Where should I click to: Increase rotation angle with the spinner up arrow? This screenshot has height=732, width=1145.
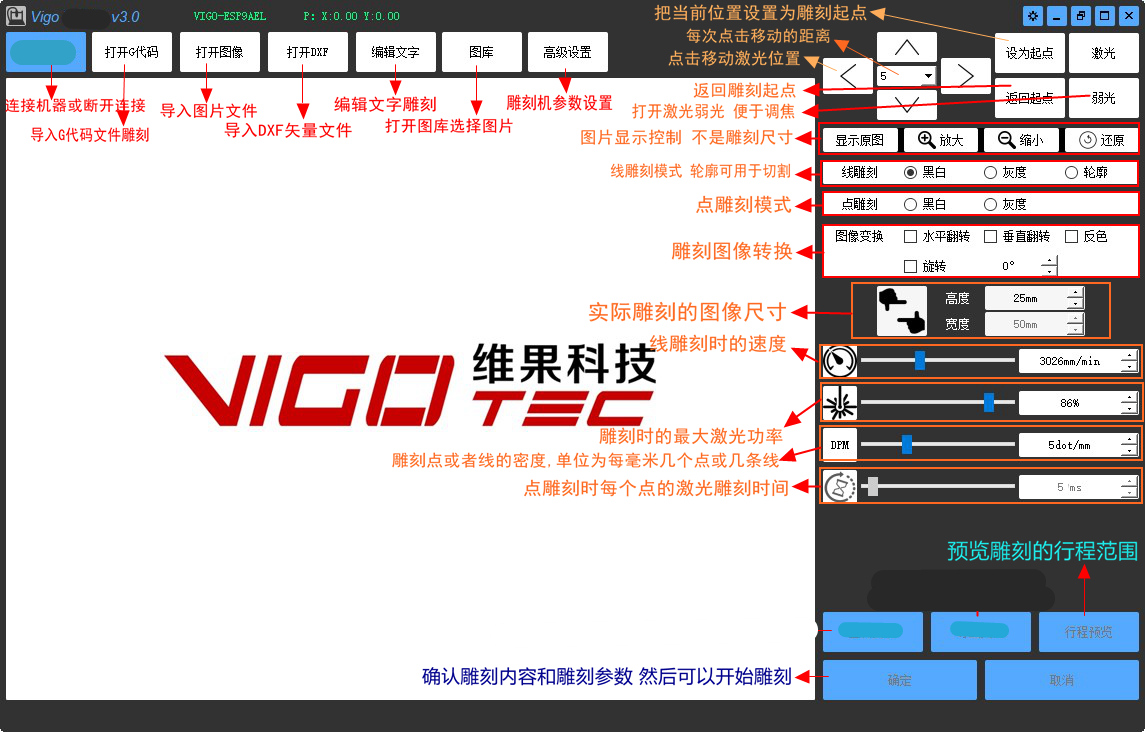[1049, 261]
